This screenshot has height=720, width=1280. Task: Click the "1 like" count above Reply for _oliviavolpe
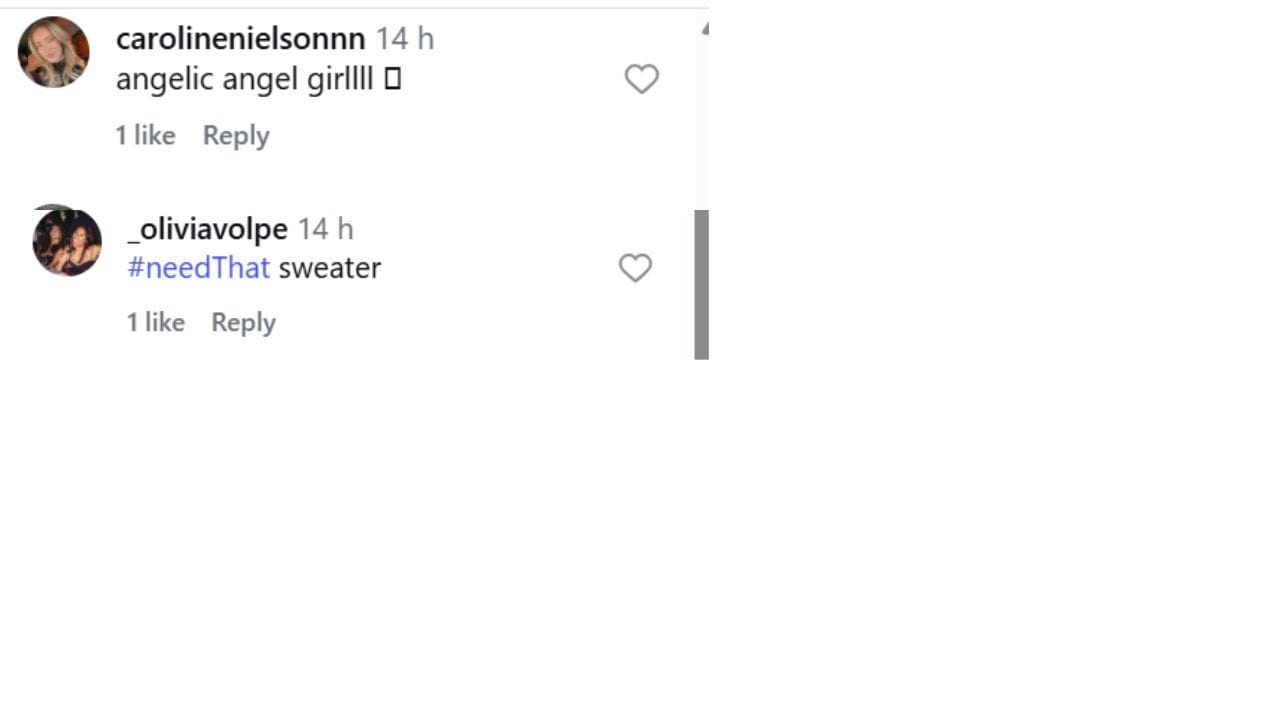(155, 323)
